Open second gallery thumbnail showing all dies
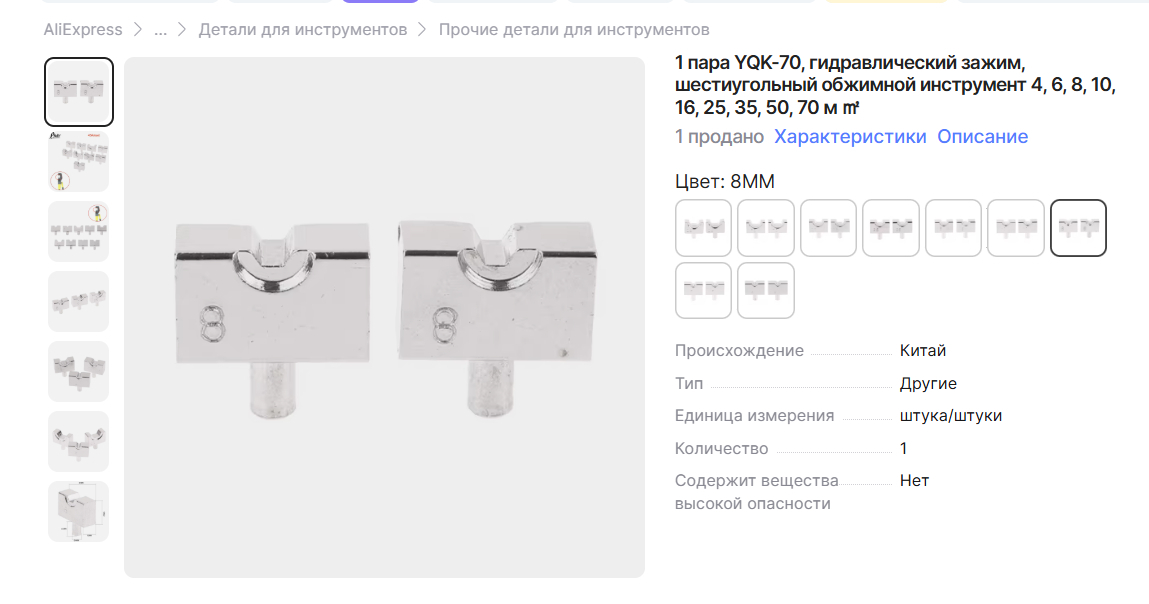 78,161
